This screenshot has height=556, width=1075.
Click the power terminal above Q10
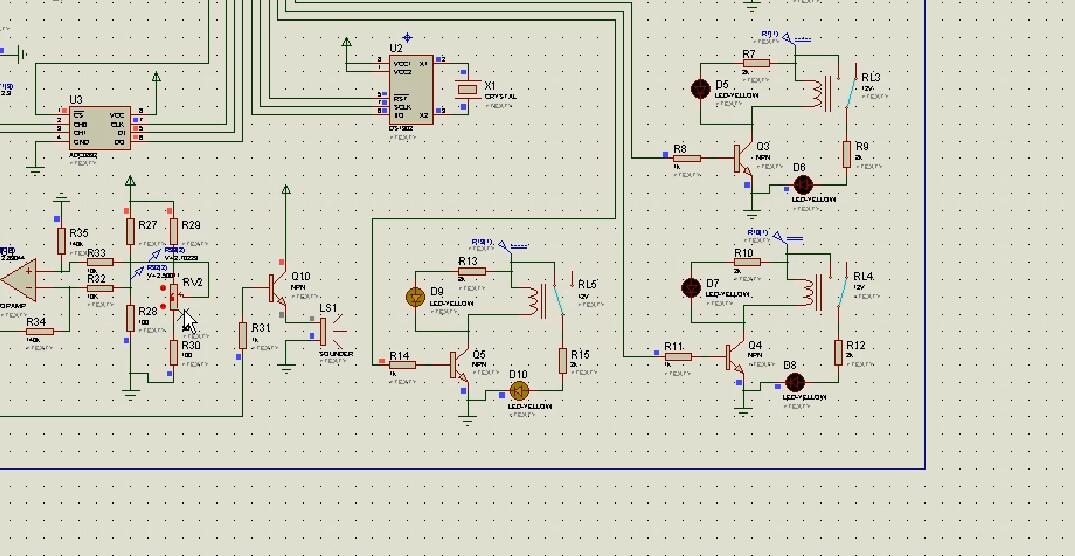[x=287, y=190]
